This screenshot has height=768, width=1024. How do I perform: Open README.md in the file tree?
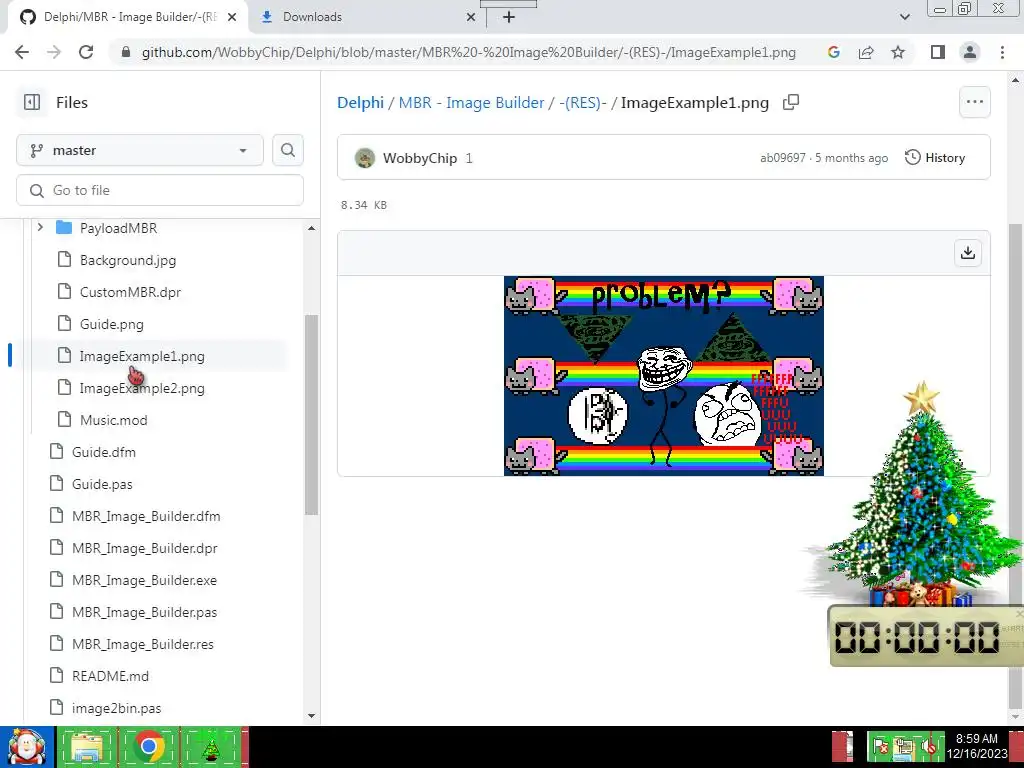click(x=110, y=676)
